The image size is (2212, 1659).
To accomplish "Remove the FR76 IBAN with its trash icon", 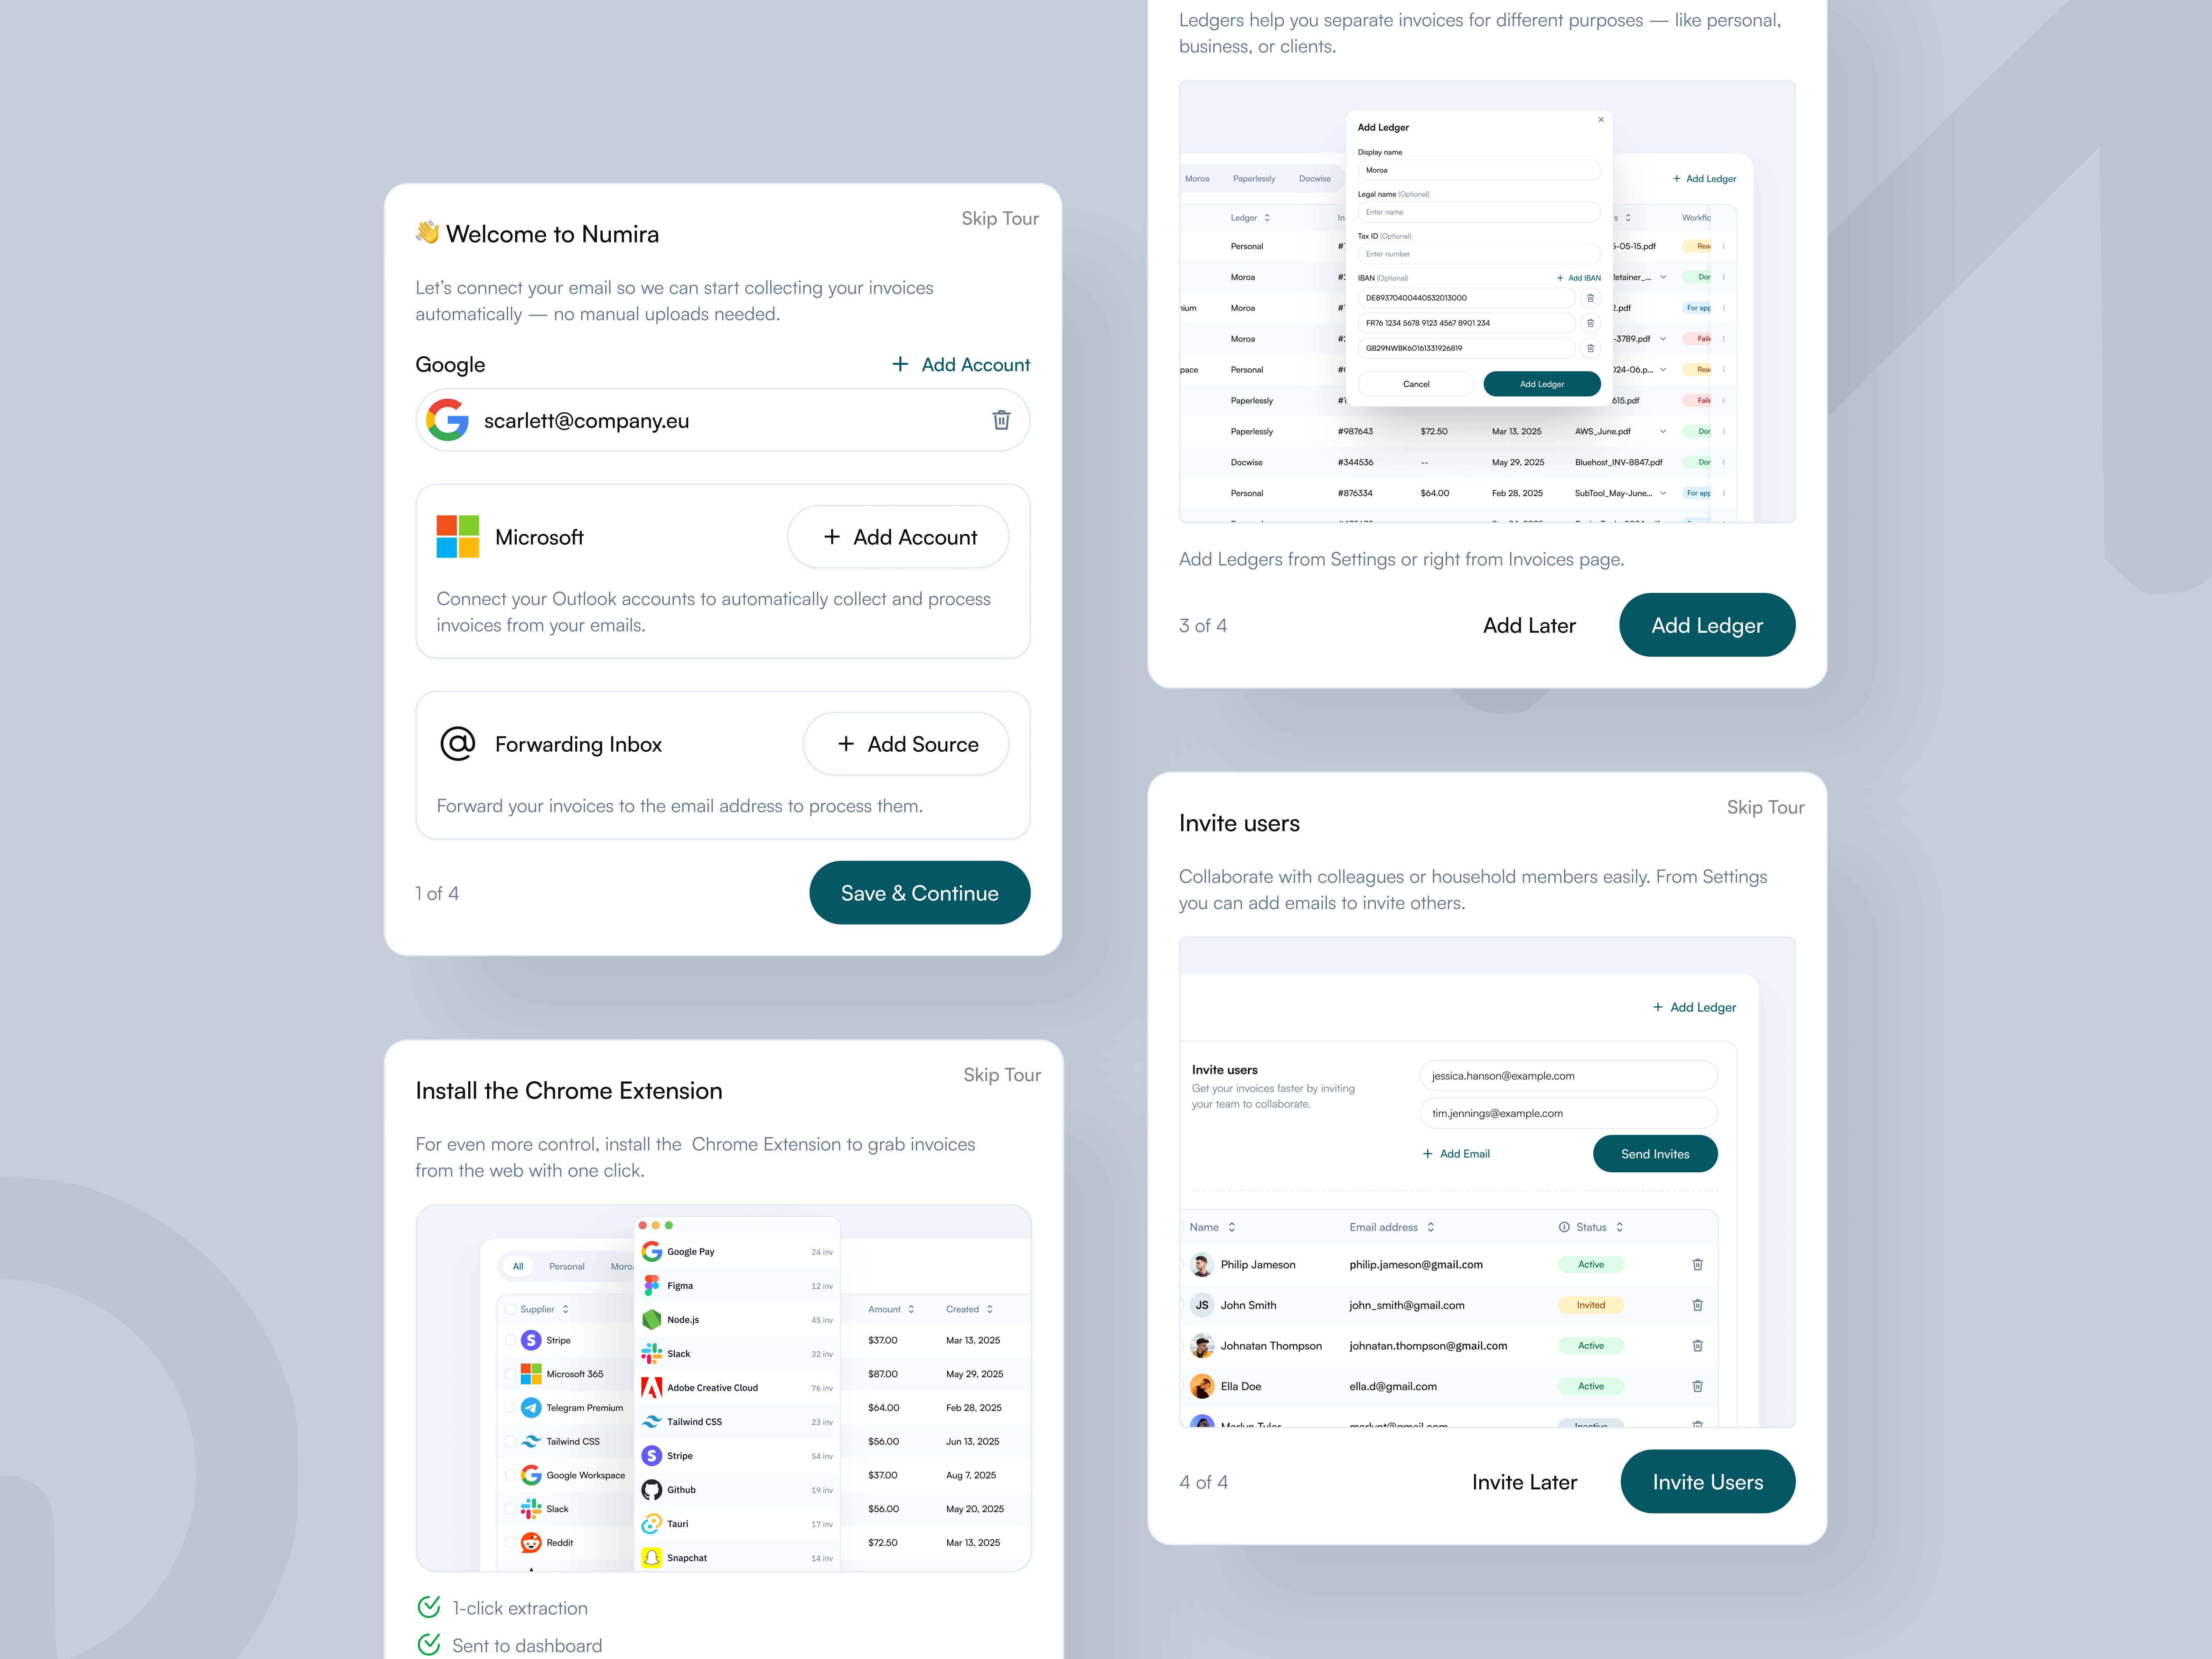I will pos(1591,323).
